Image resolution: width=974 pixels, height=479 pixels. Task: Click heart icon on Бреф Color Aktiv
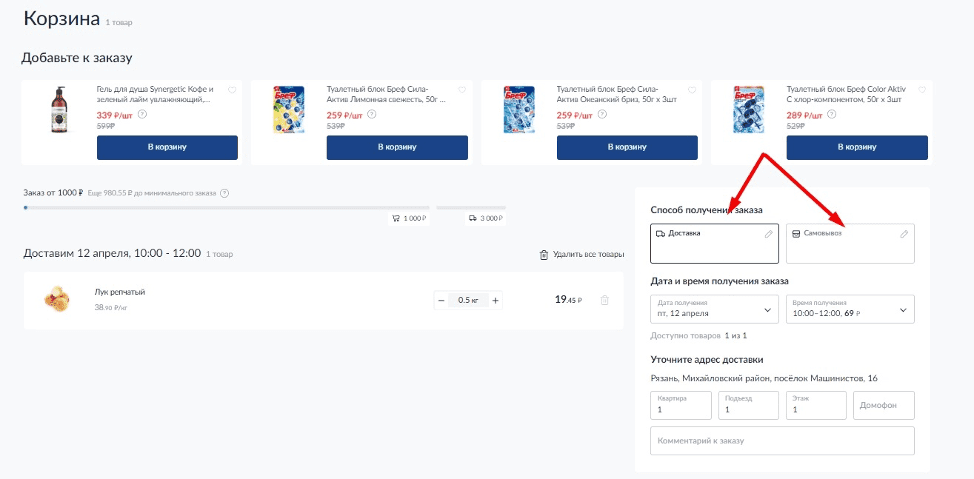(922, 90)
